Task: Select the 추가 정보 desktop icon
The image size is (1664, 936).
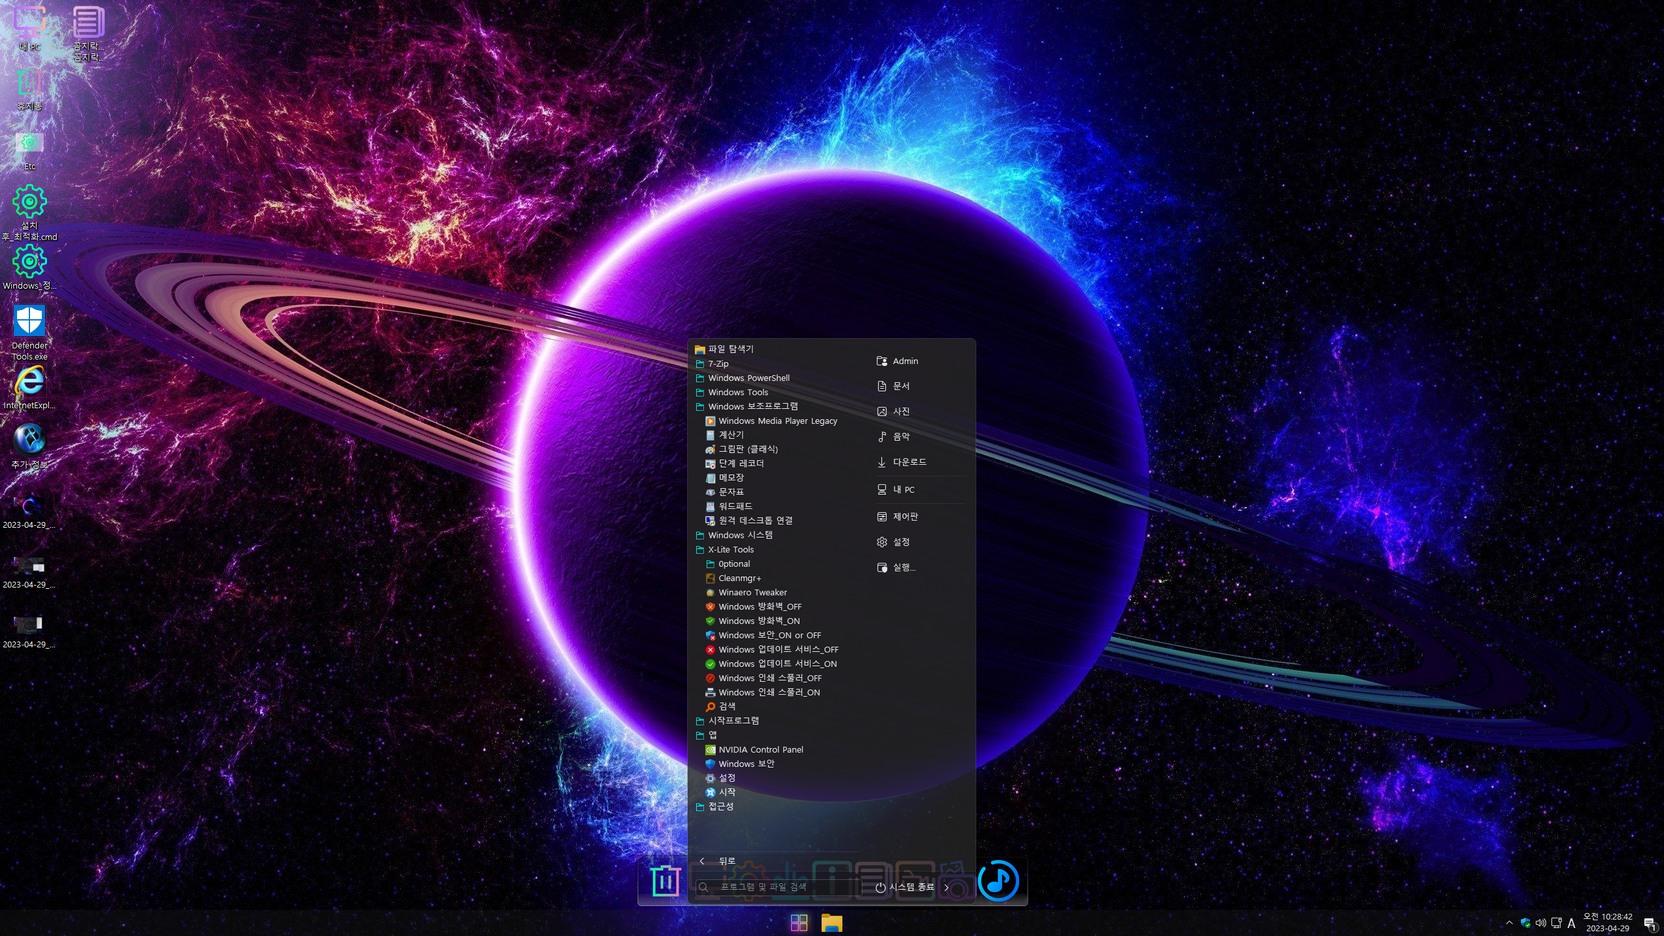Action: click(x=29, y=447)
